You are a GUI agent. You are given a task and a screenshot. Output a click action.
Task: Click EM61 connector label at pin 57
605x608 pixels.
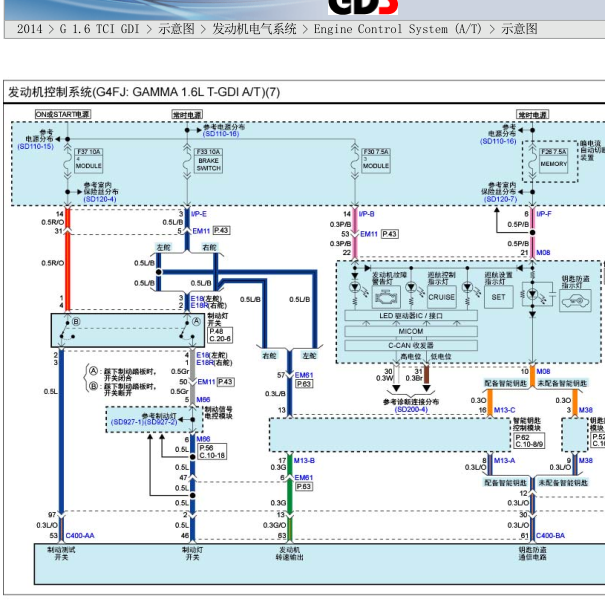[x=304, y=375]
